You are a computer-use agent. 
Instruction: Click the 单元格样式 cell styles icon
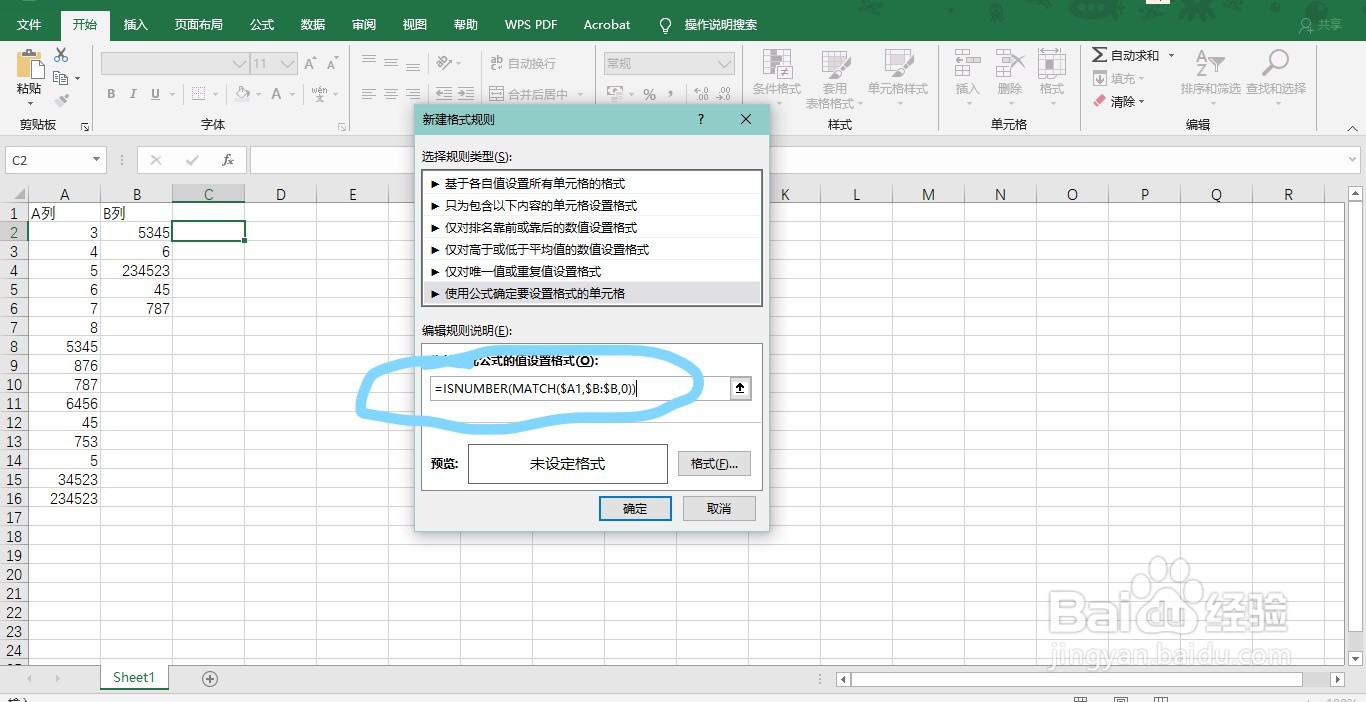click(898, 75)
